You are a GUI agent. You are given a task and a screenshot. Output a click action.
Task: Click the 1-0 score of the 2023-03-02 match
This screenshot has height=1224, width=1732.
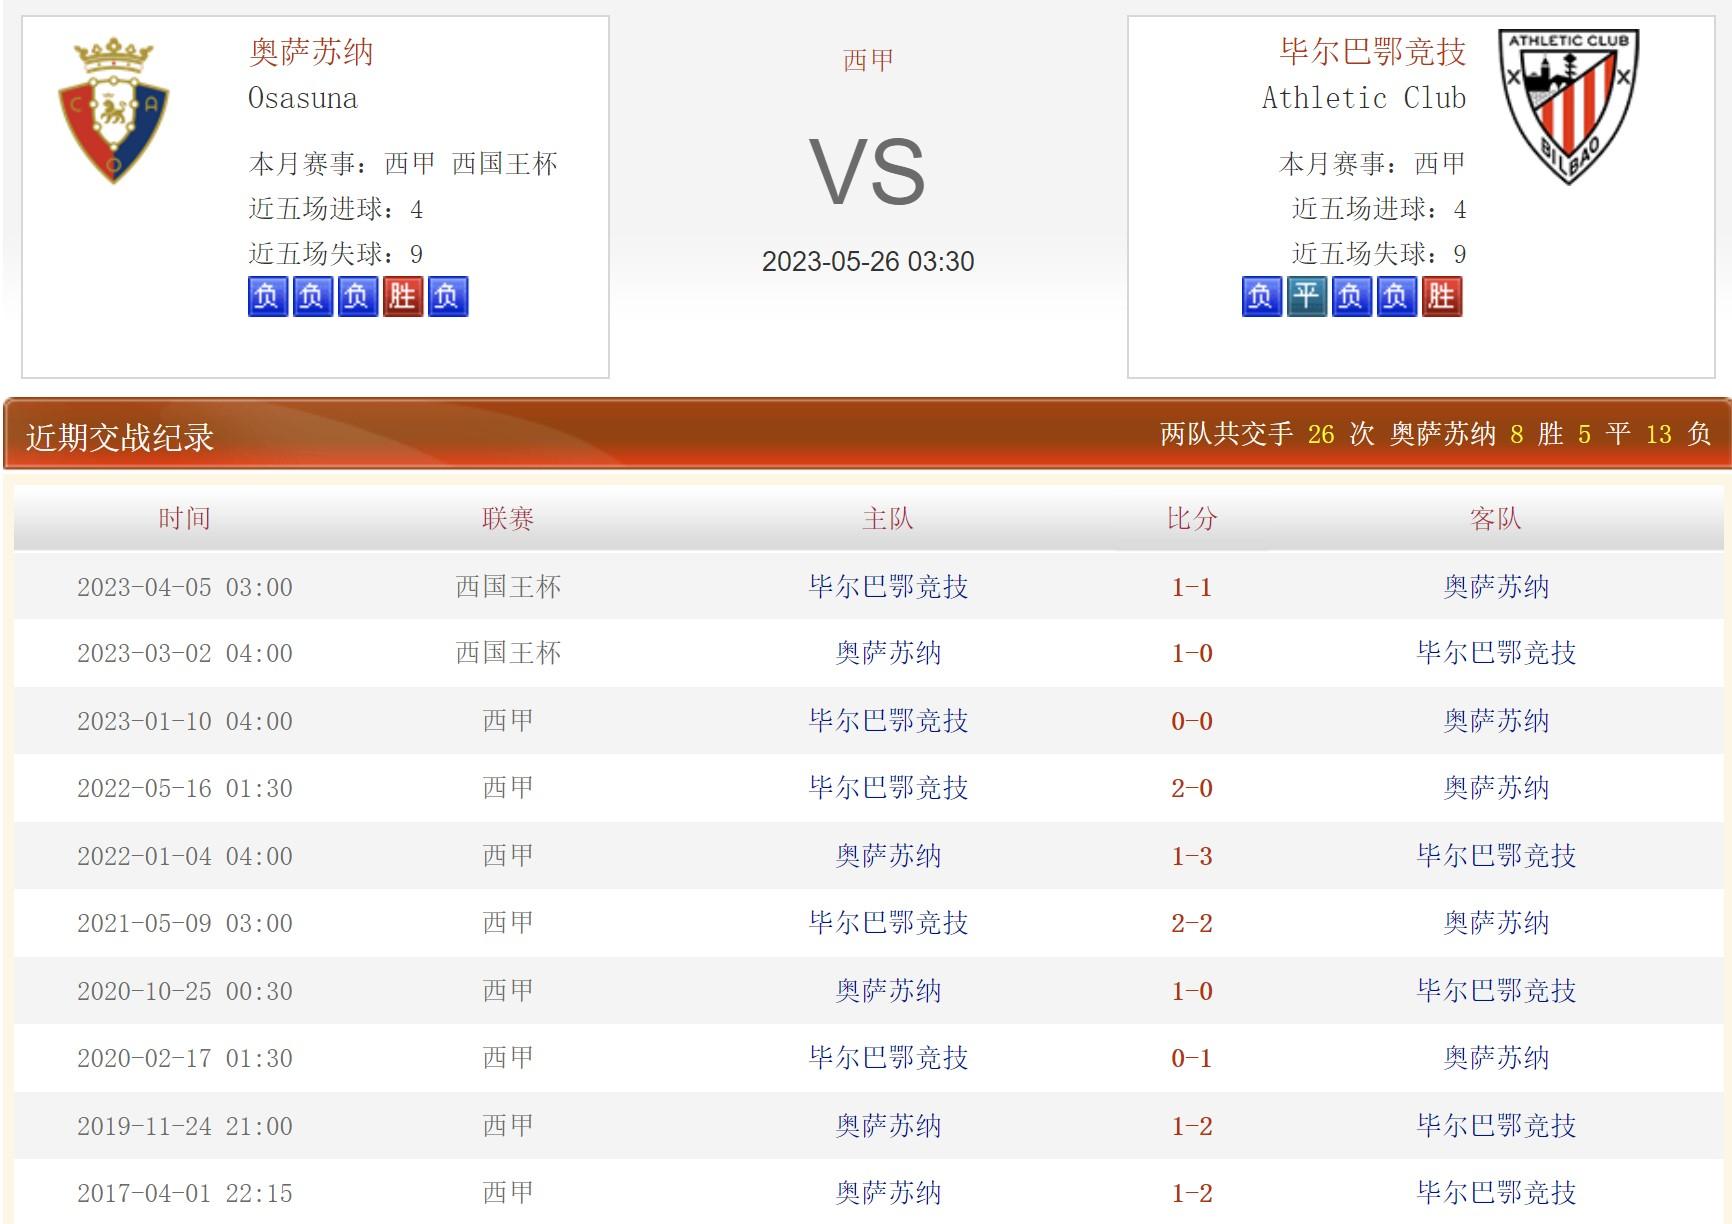point(1192,654)
